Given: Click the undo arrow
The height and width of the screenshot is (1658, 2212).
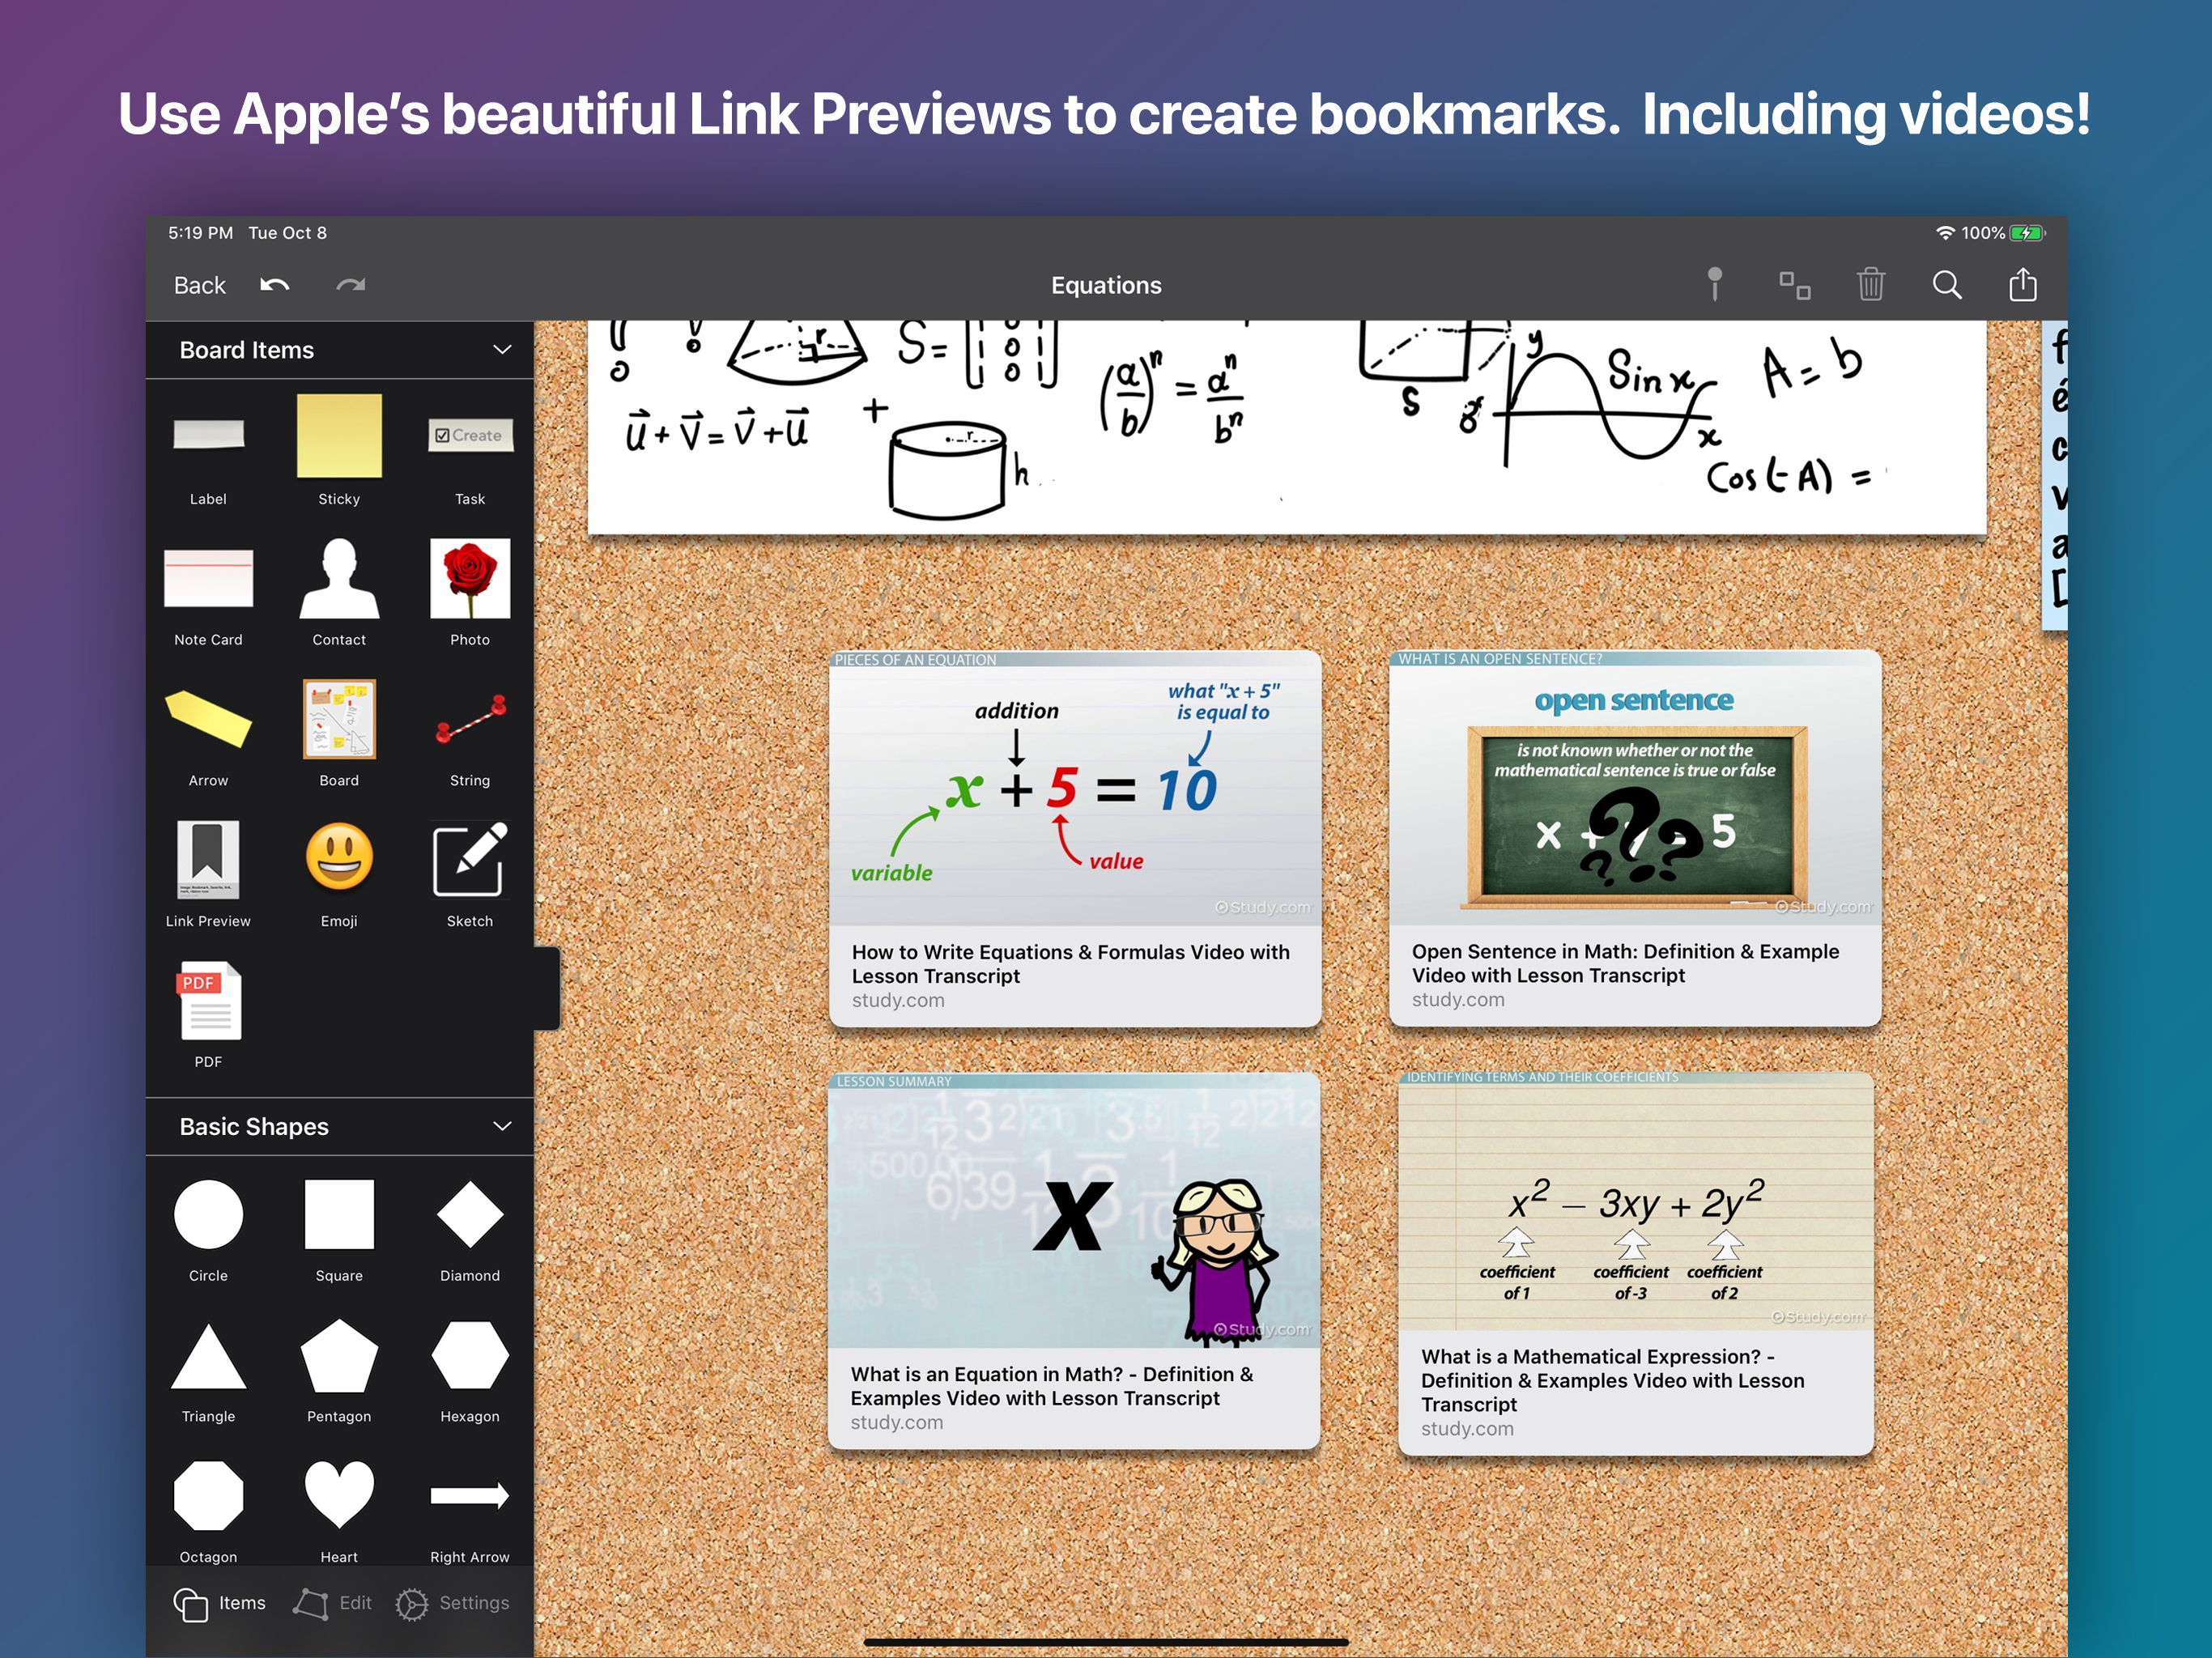Looking at the screenshot, I should [275, 285].
